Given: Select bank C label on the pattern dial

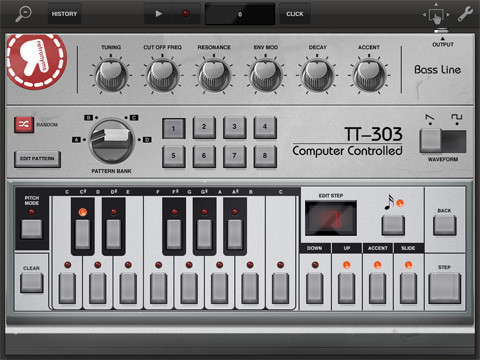Looking at the screenshot, I should (134, 118).
